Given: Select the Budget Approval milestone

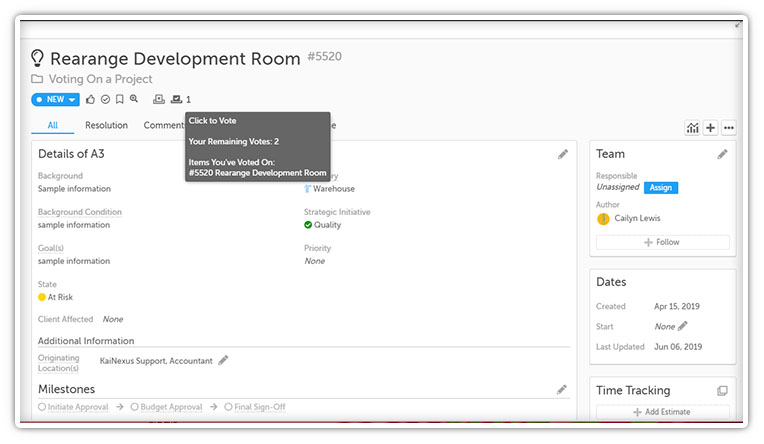Looking at the screenshot, I should (166, 407).
